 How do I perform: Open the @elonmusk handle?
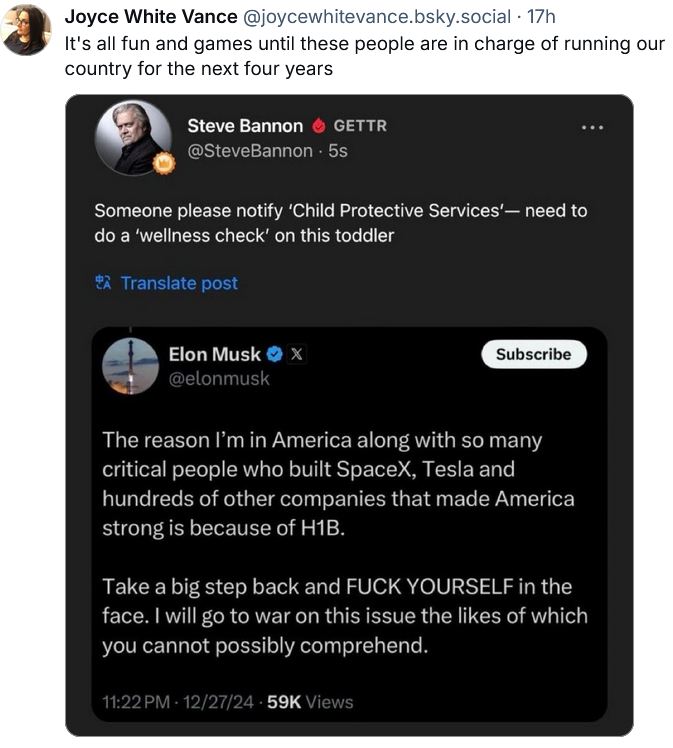[x=219, y=379]
